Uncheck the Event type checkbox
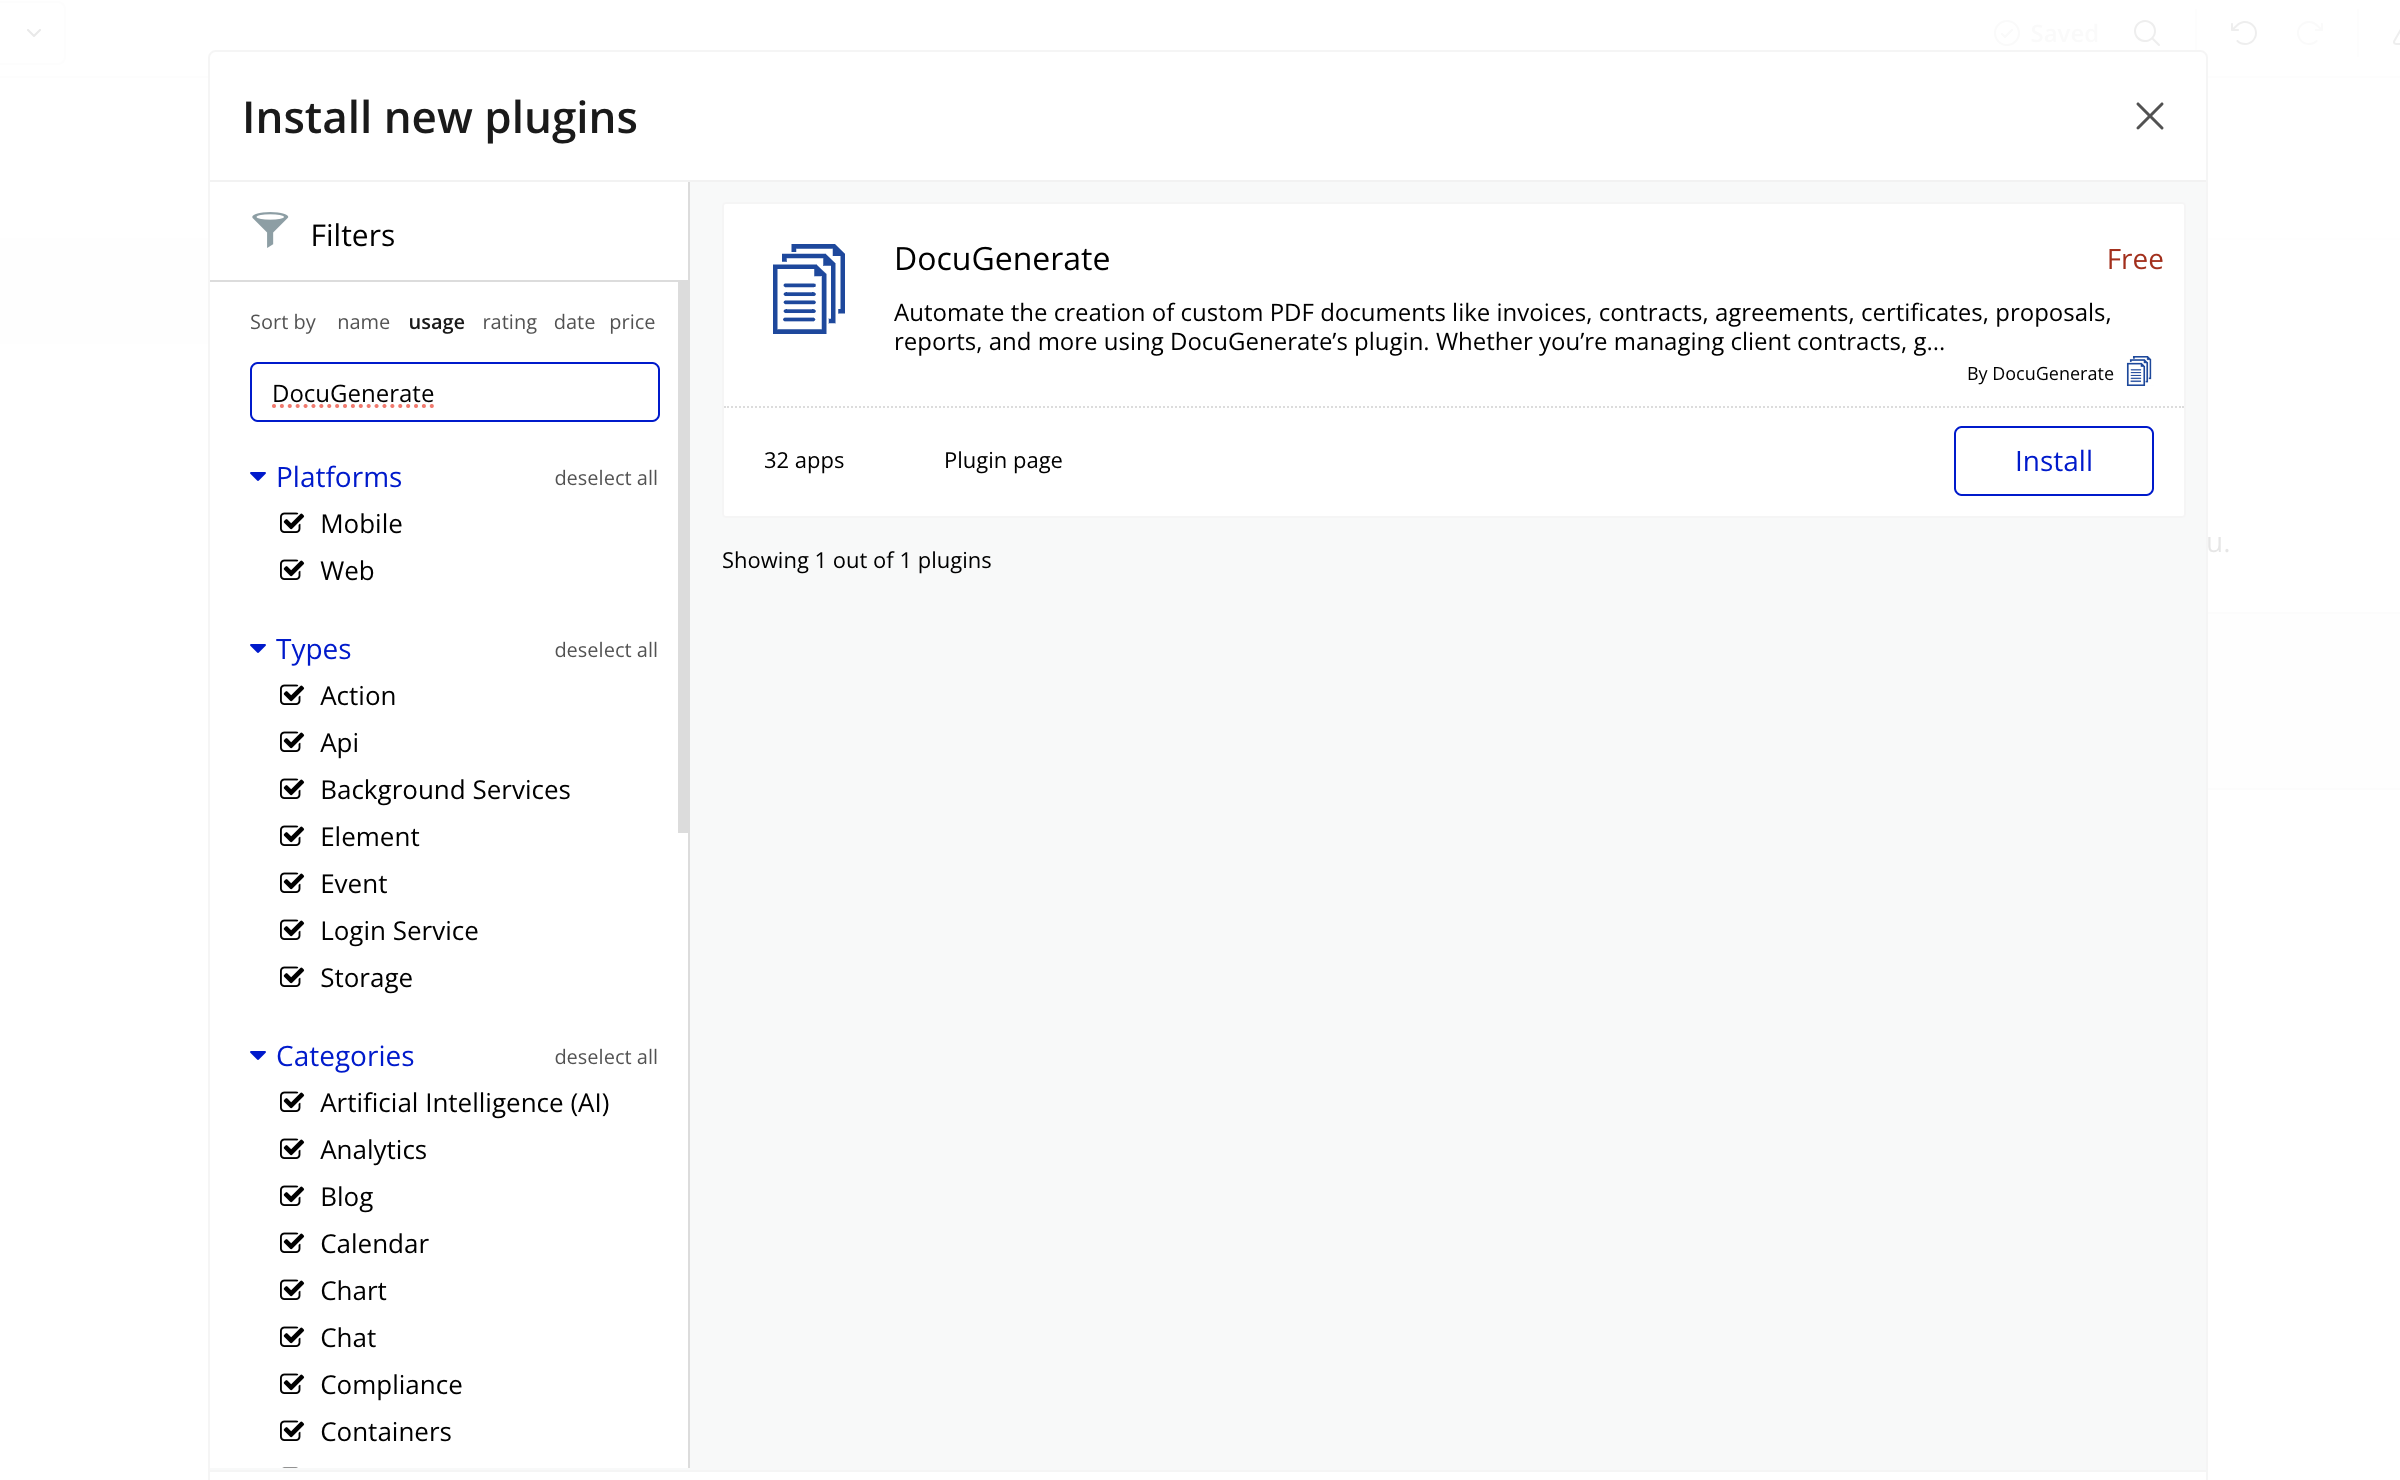The height and width of the screenshot is (1480, 2400). pyautogui.click(x=291, y=883)
